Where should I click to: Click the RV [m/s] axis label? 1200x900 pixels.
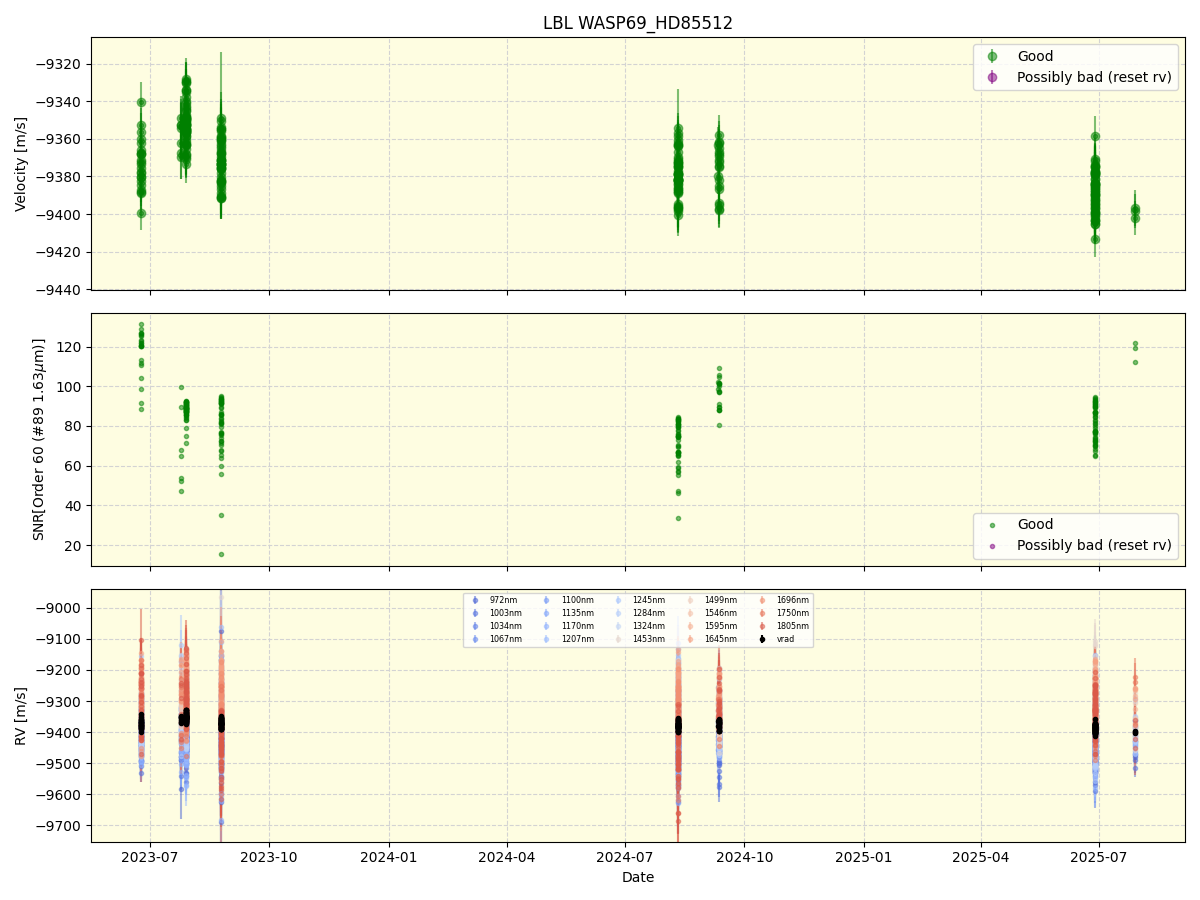click(x=21, y=716)
